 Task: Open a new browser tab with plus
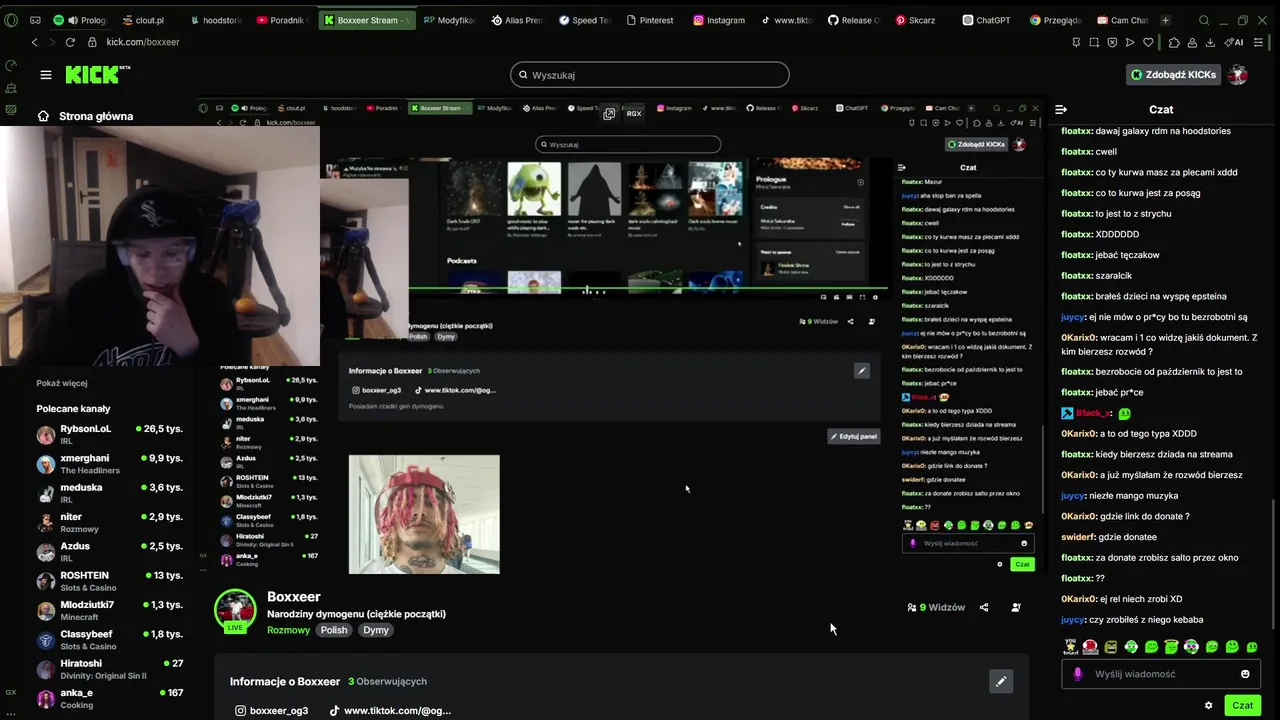(x=1165, y=20)
